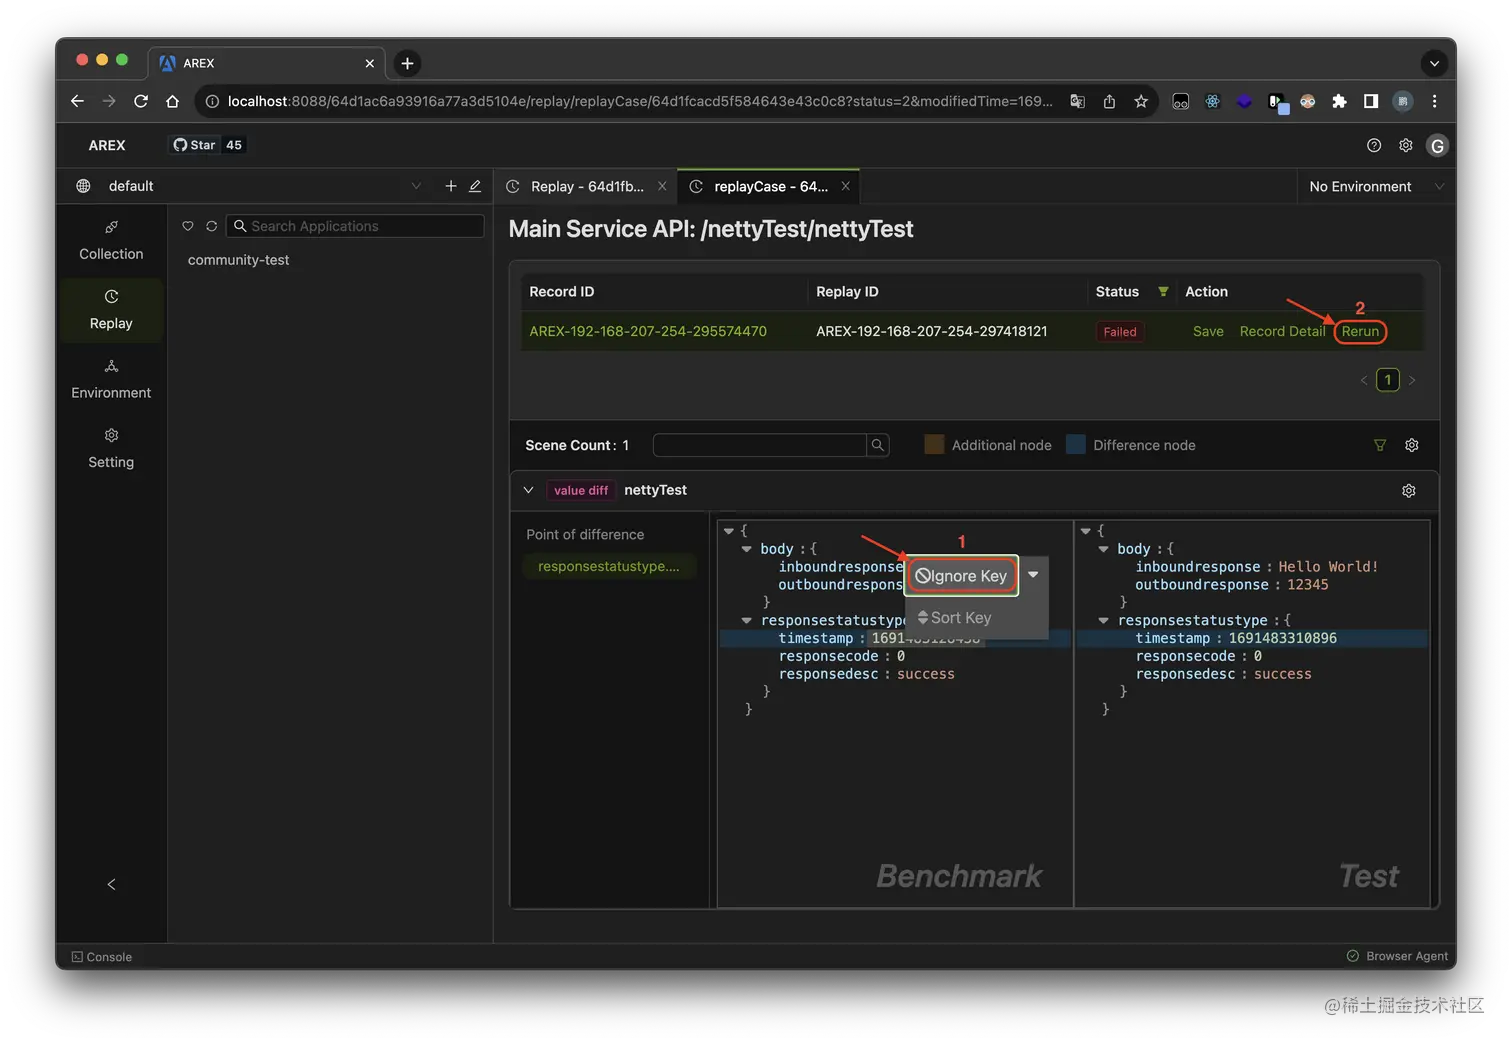Refresh the applications list

tap(212, 226)
